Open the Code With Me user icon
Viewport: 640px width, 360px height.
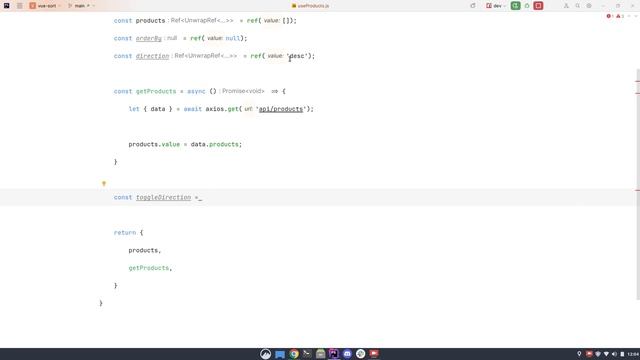[x=566, y=6]
